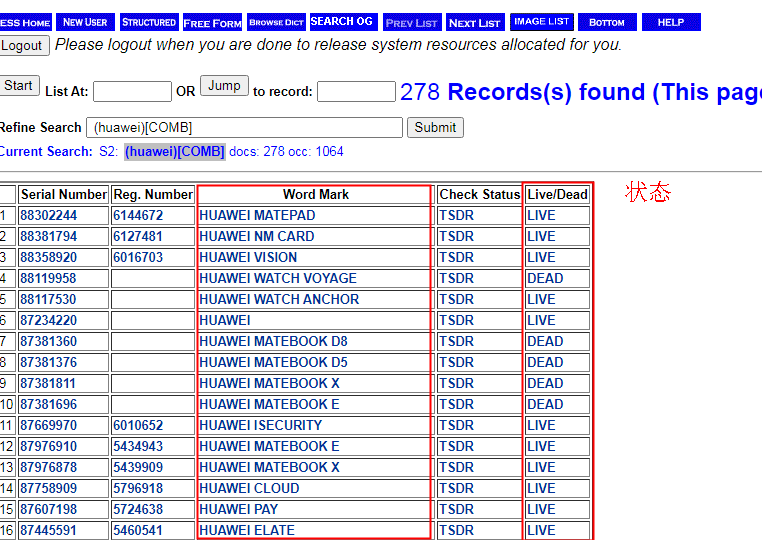The image size is (762, 540).
Task: Check TSDR status for serial 87381696
Action: (456, 404)
